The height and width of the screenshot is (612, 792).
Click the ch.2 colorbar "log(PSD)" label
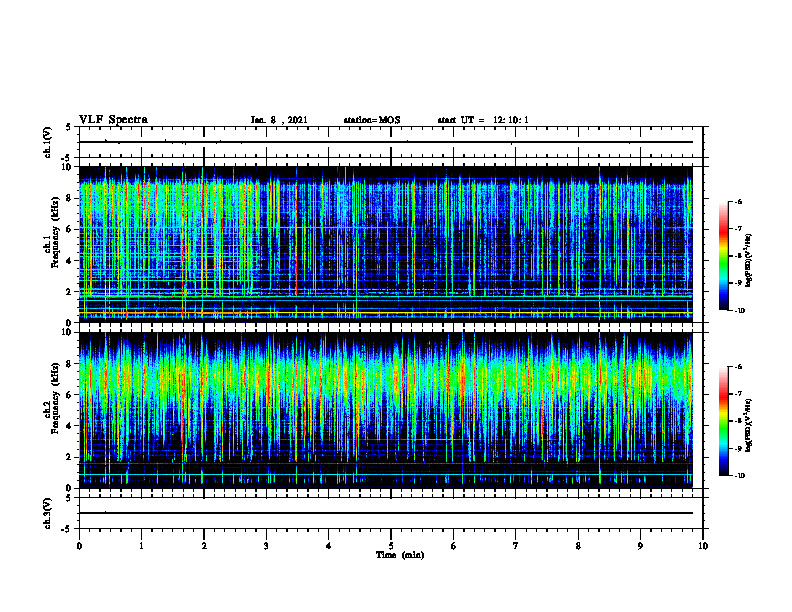(748, 425)
